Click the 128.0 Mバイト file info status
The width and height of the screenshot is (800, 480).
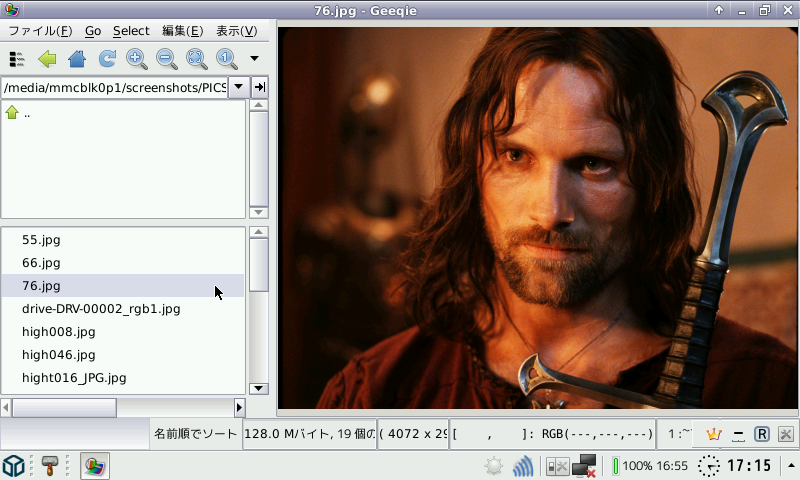coord(309,434)
